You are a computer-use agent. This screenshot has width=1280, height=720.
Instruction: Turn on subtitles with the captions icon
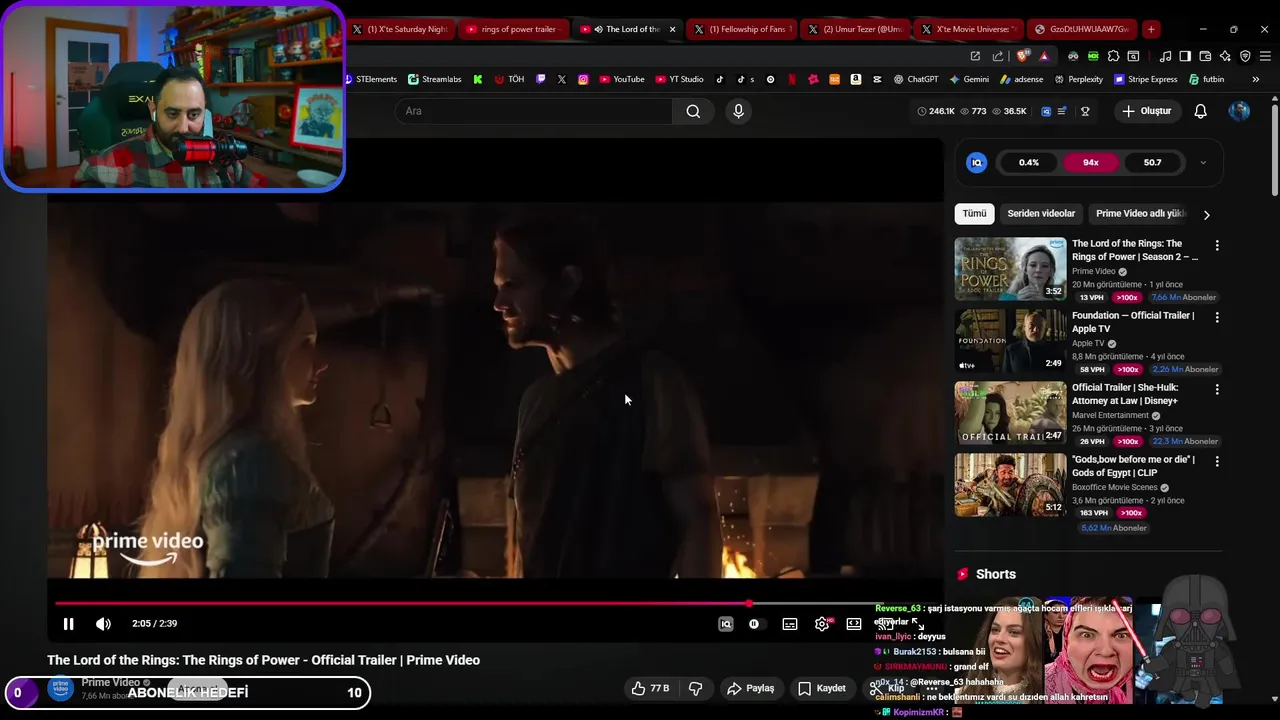[790, 624]
